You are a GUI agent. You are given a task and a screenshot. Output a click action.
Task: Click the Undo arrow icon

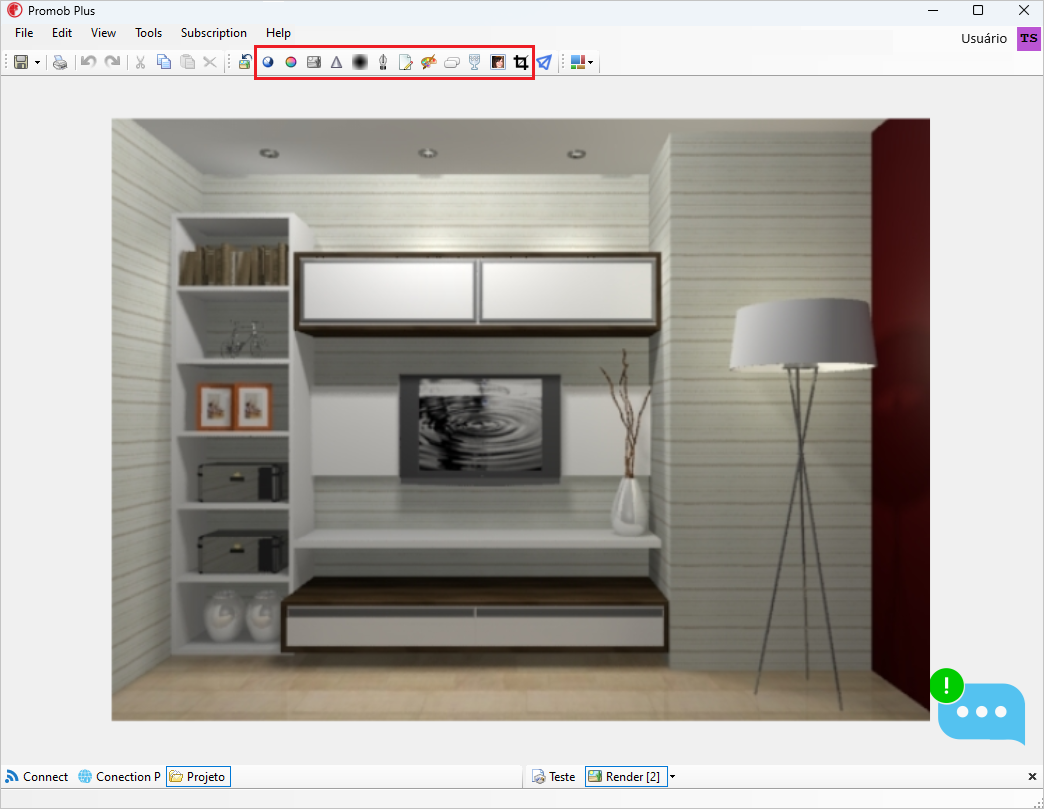(88, 62)
